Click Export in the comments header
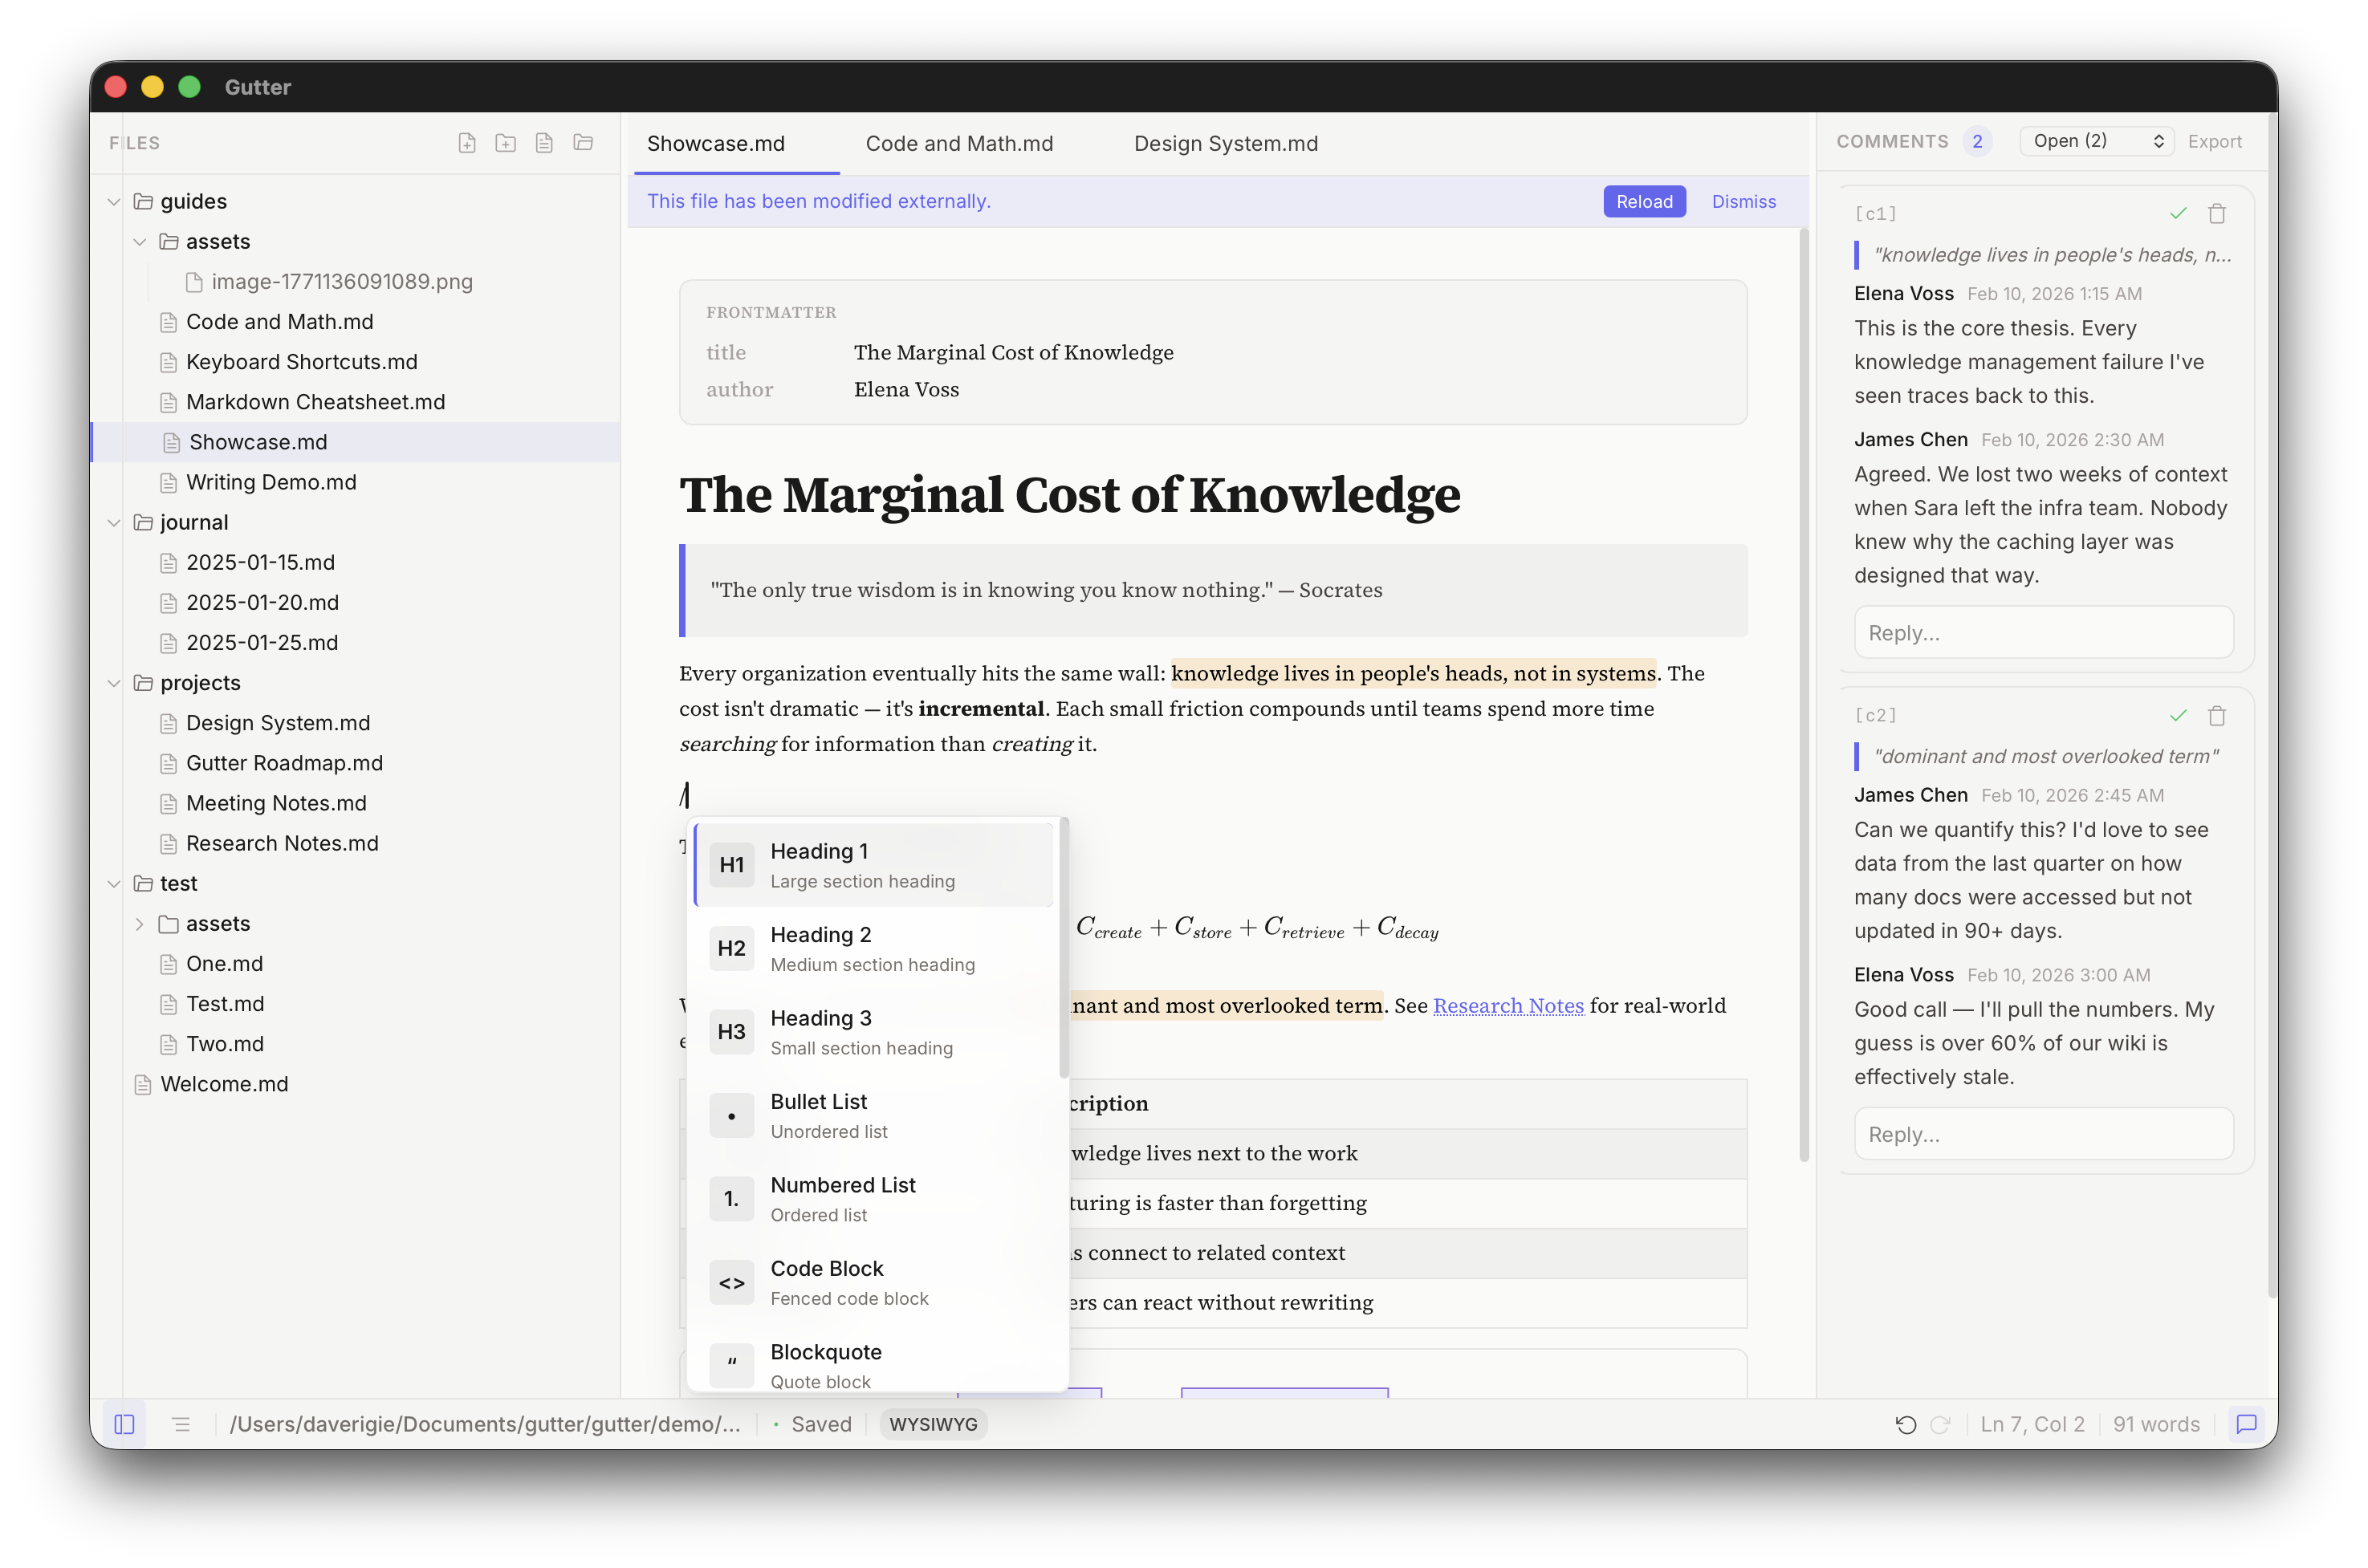 coord(2214,141)
